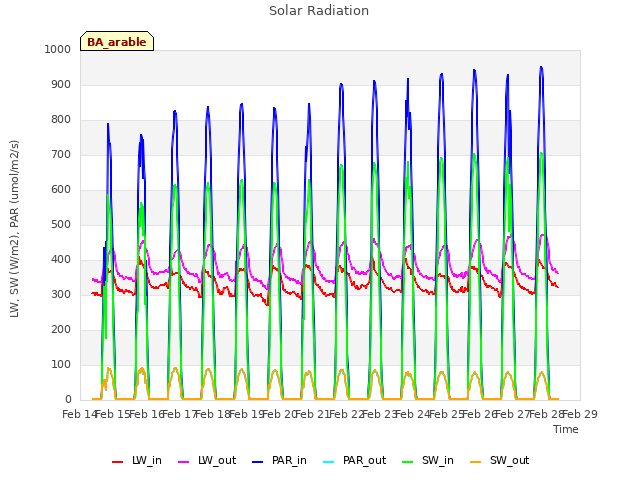Toggle the SW_in legend item
The width and height of the screenshot is (640, 480).
click(428, 461)
